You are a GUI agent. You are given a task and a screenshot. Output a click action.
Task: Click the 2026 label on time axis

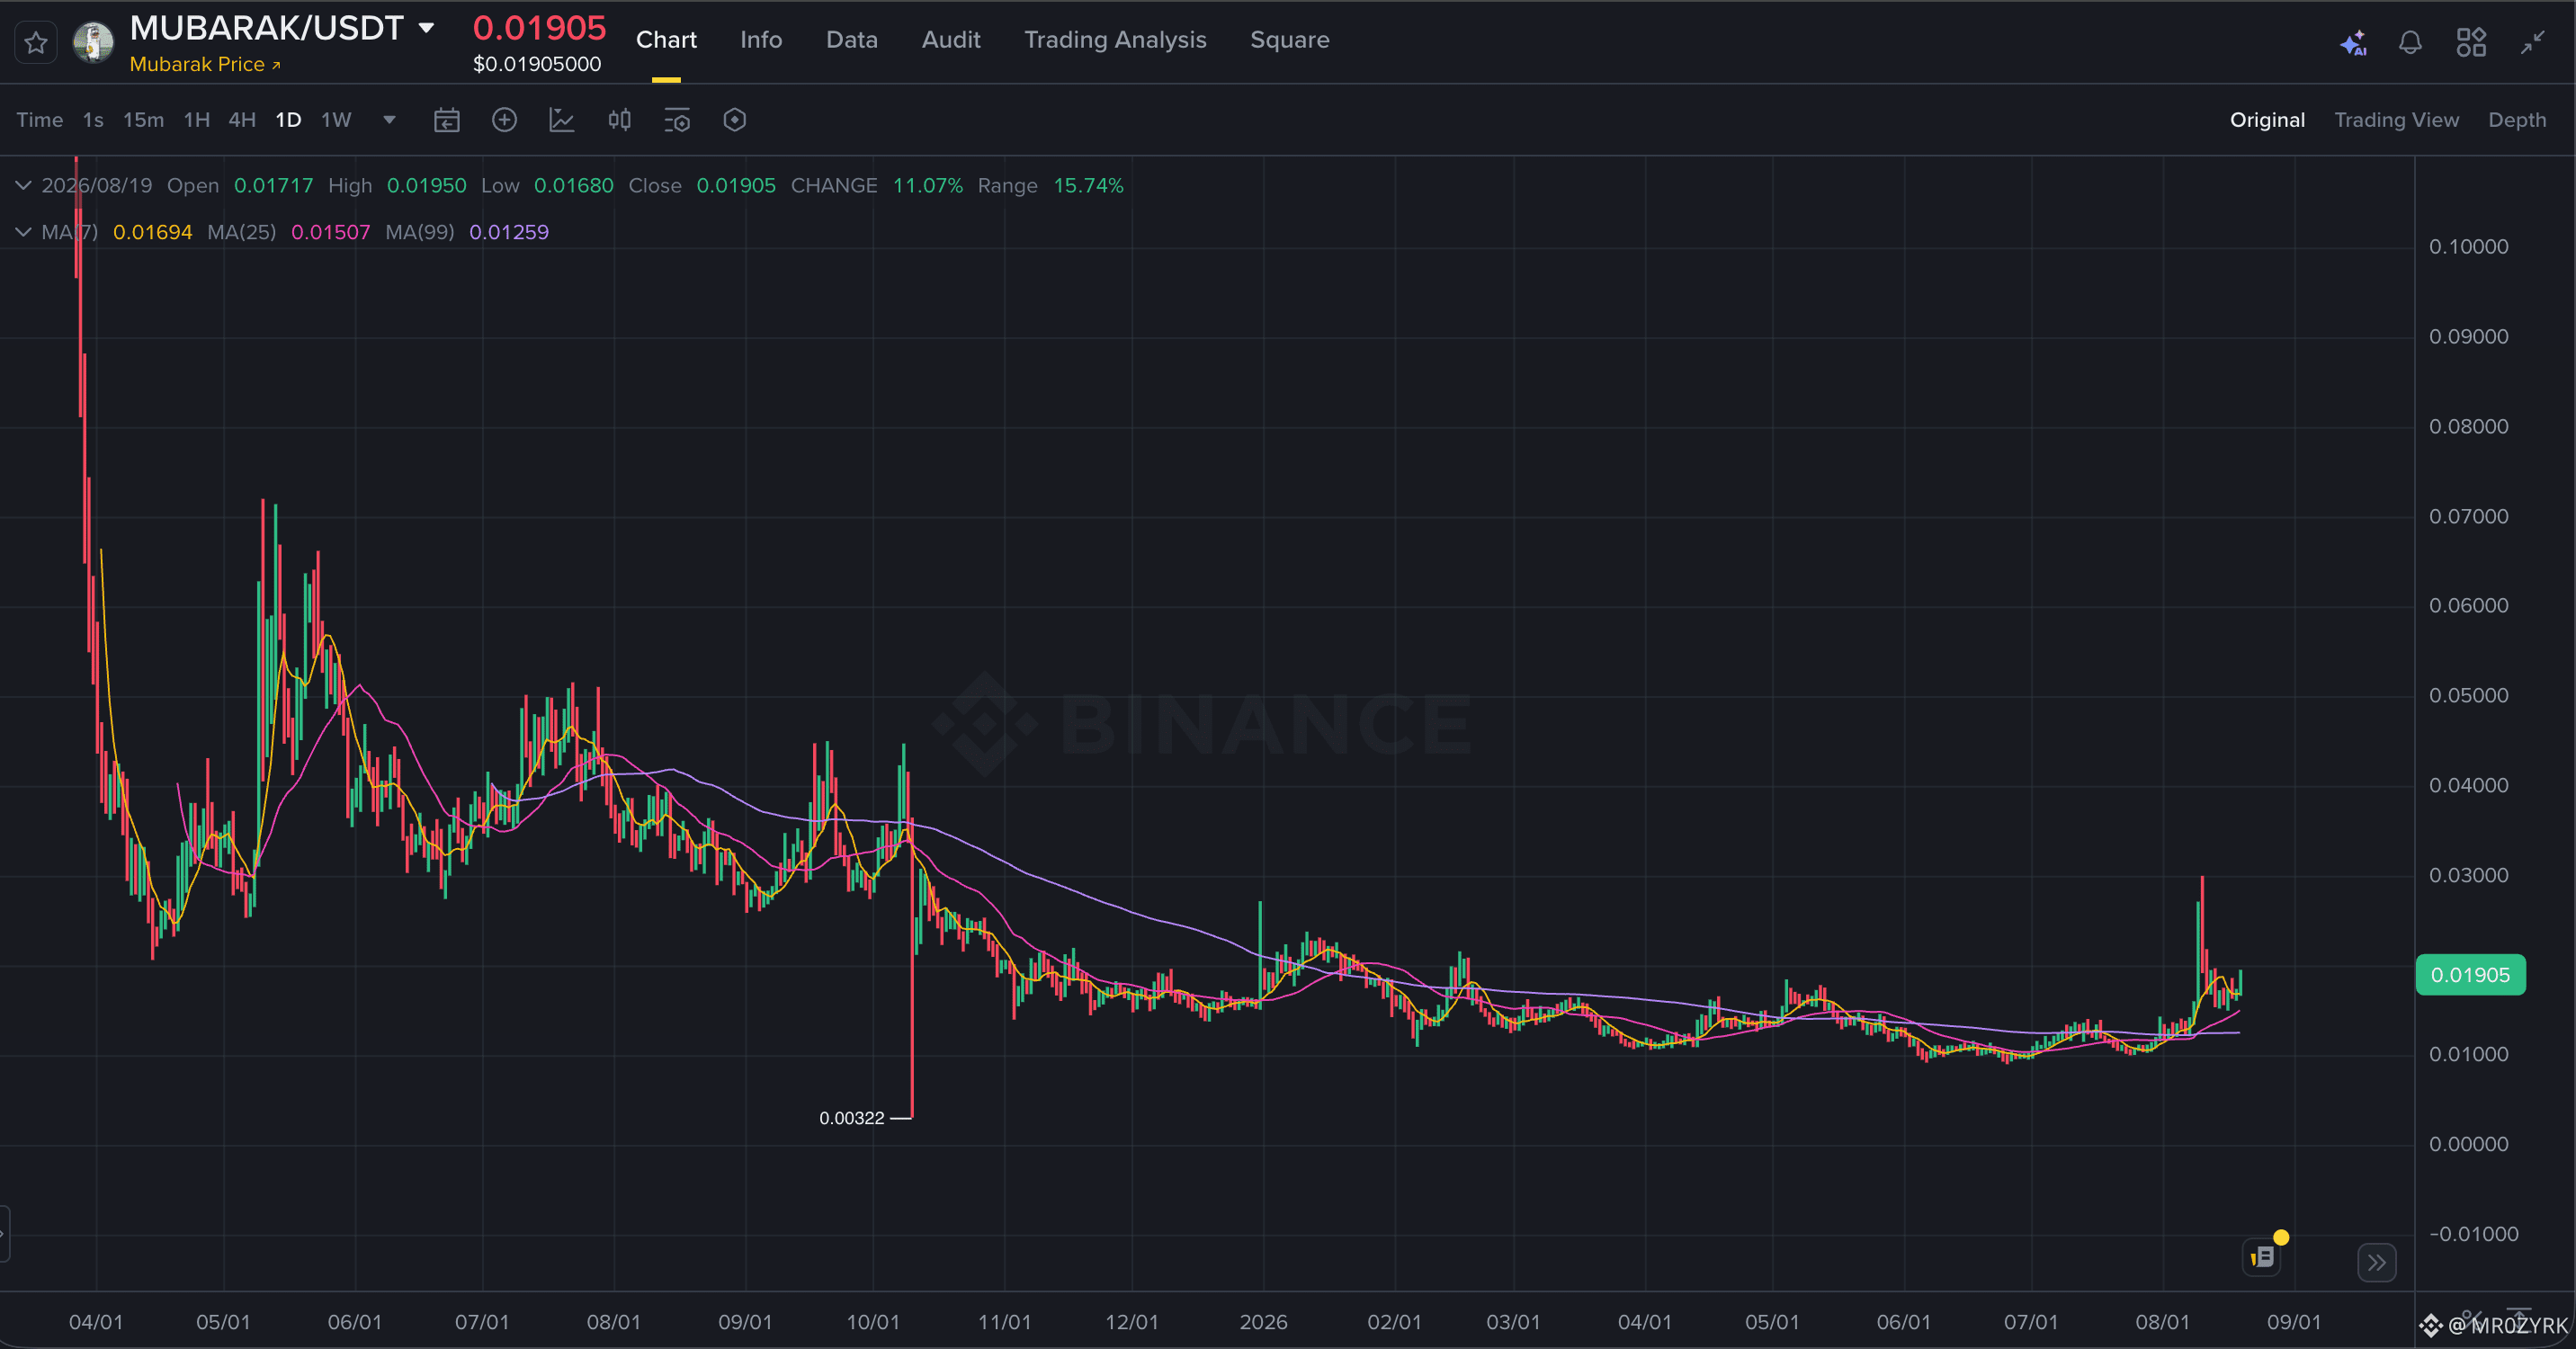pyautogui.click(x=1263, y=1322)
